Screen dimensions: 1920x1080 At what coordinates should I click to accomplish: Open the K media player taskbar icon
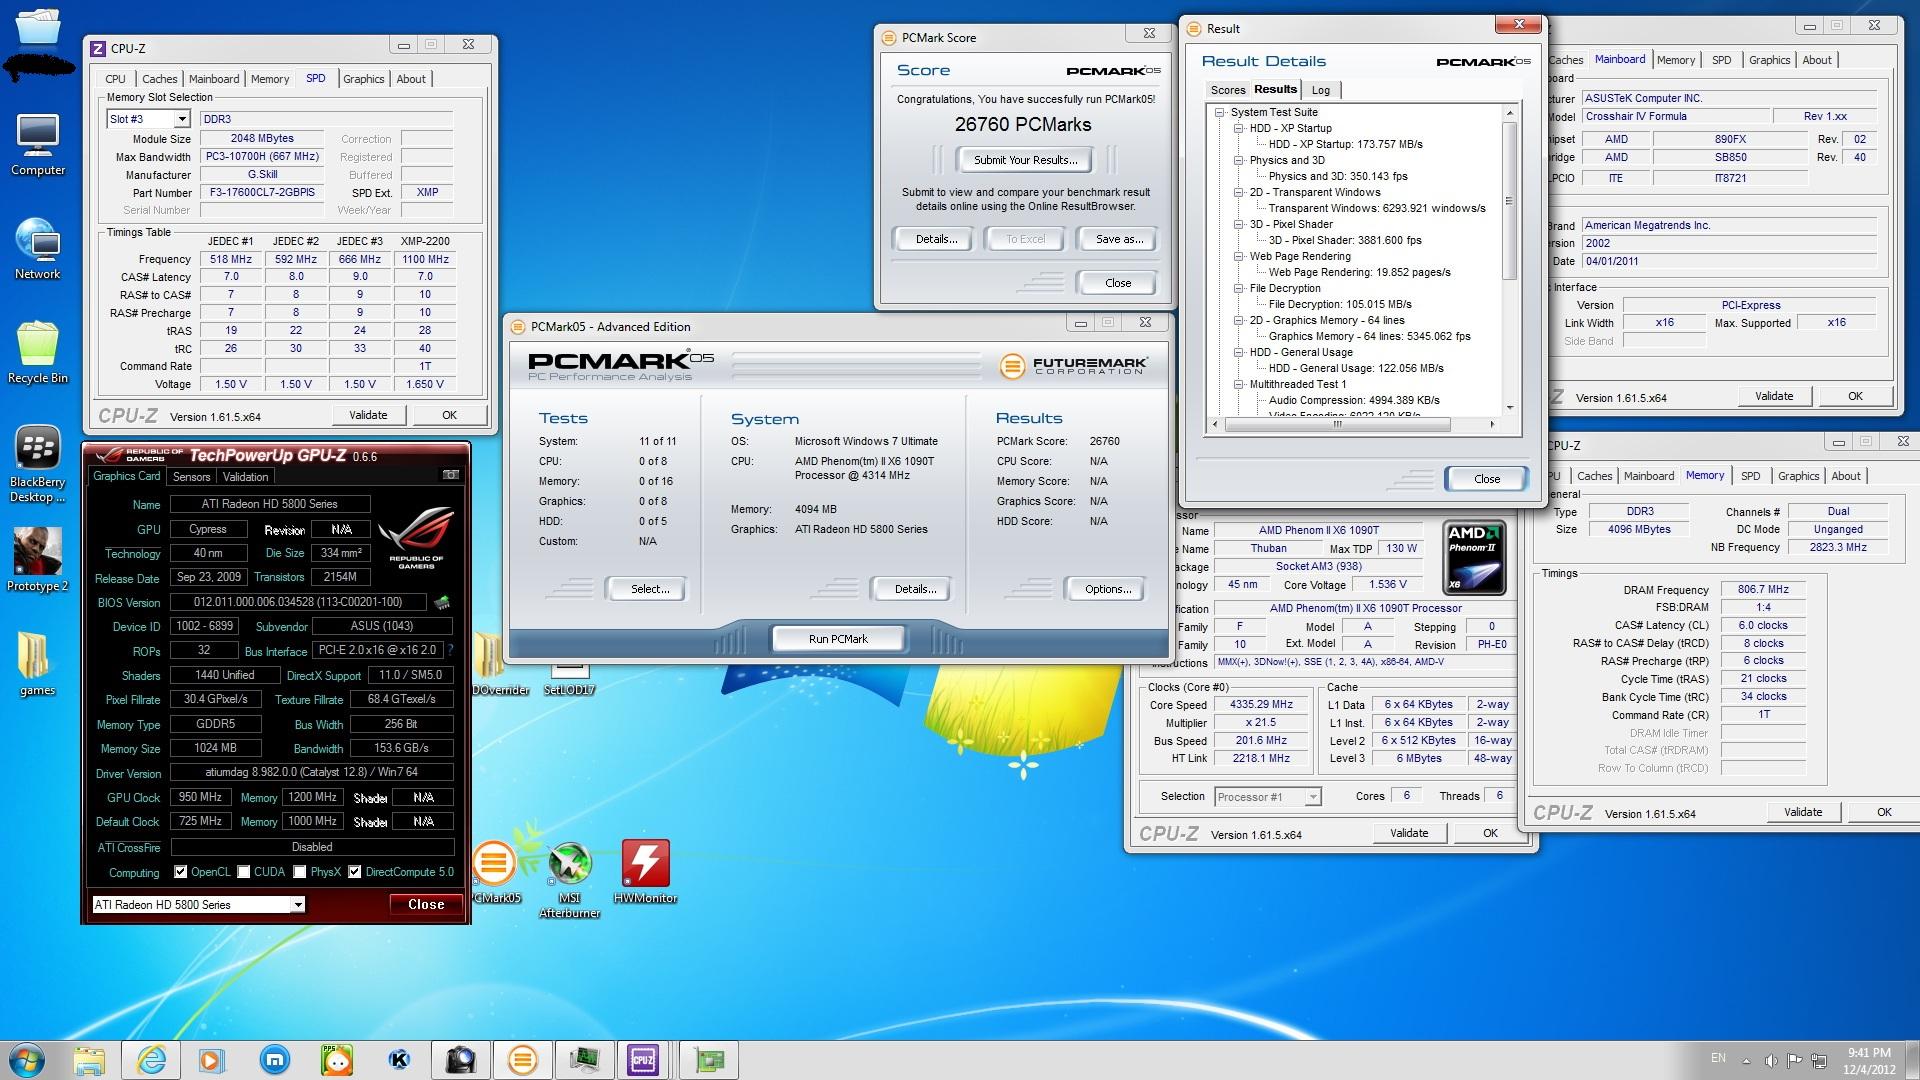point(399,1060)
